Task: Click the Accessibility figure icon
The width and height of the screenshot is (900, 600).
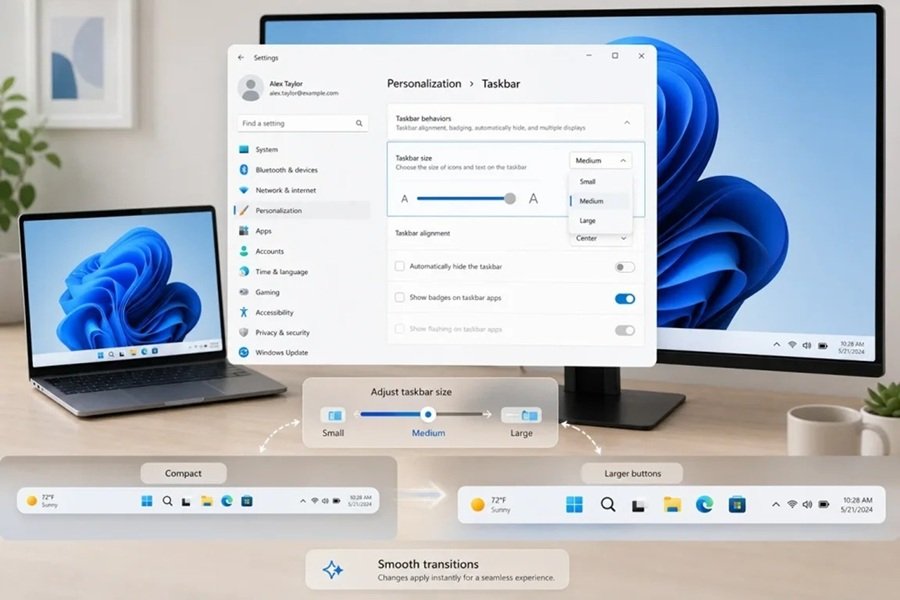Action: [x=244, y=312]
